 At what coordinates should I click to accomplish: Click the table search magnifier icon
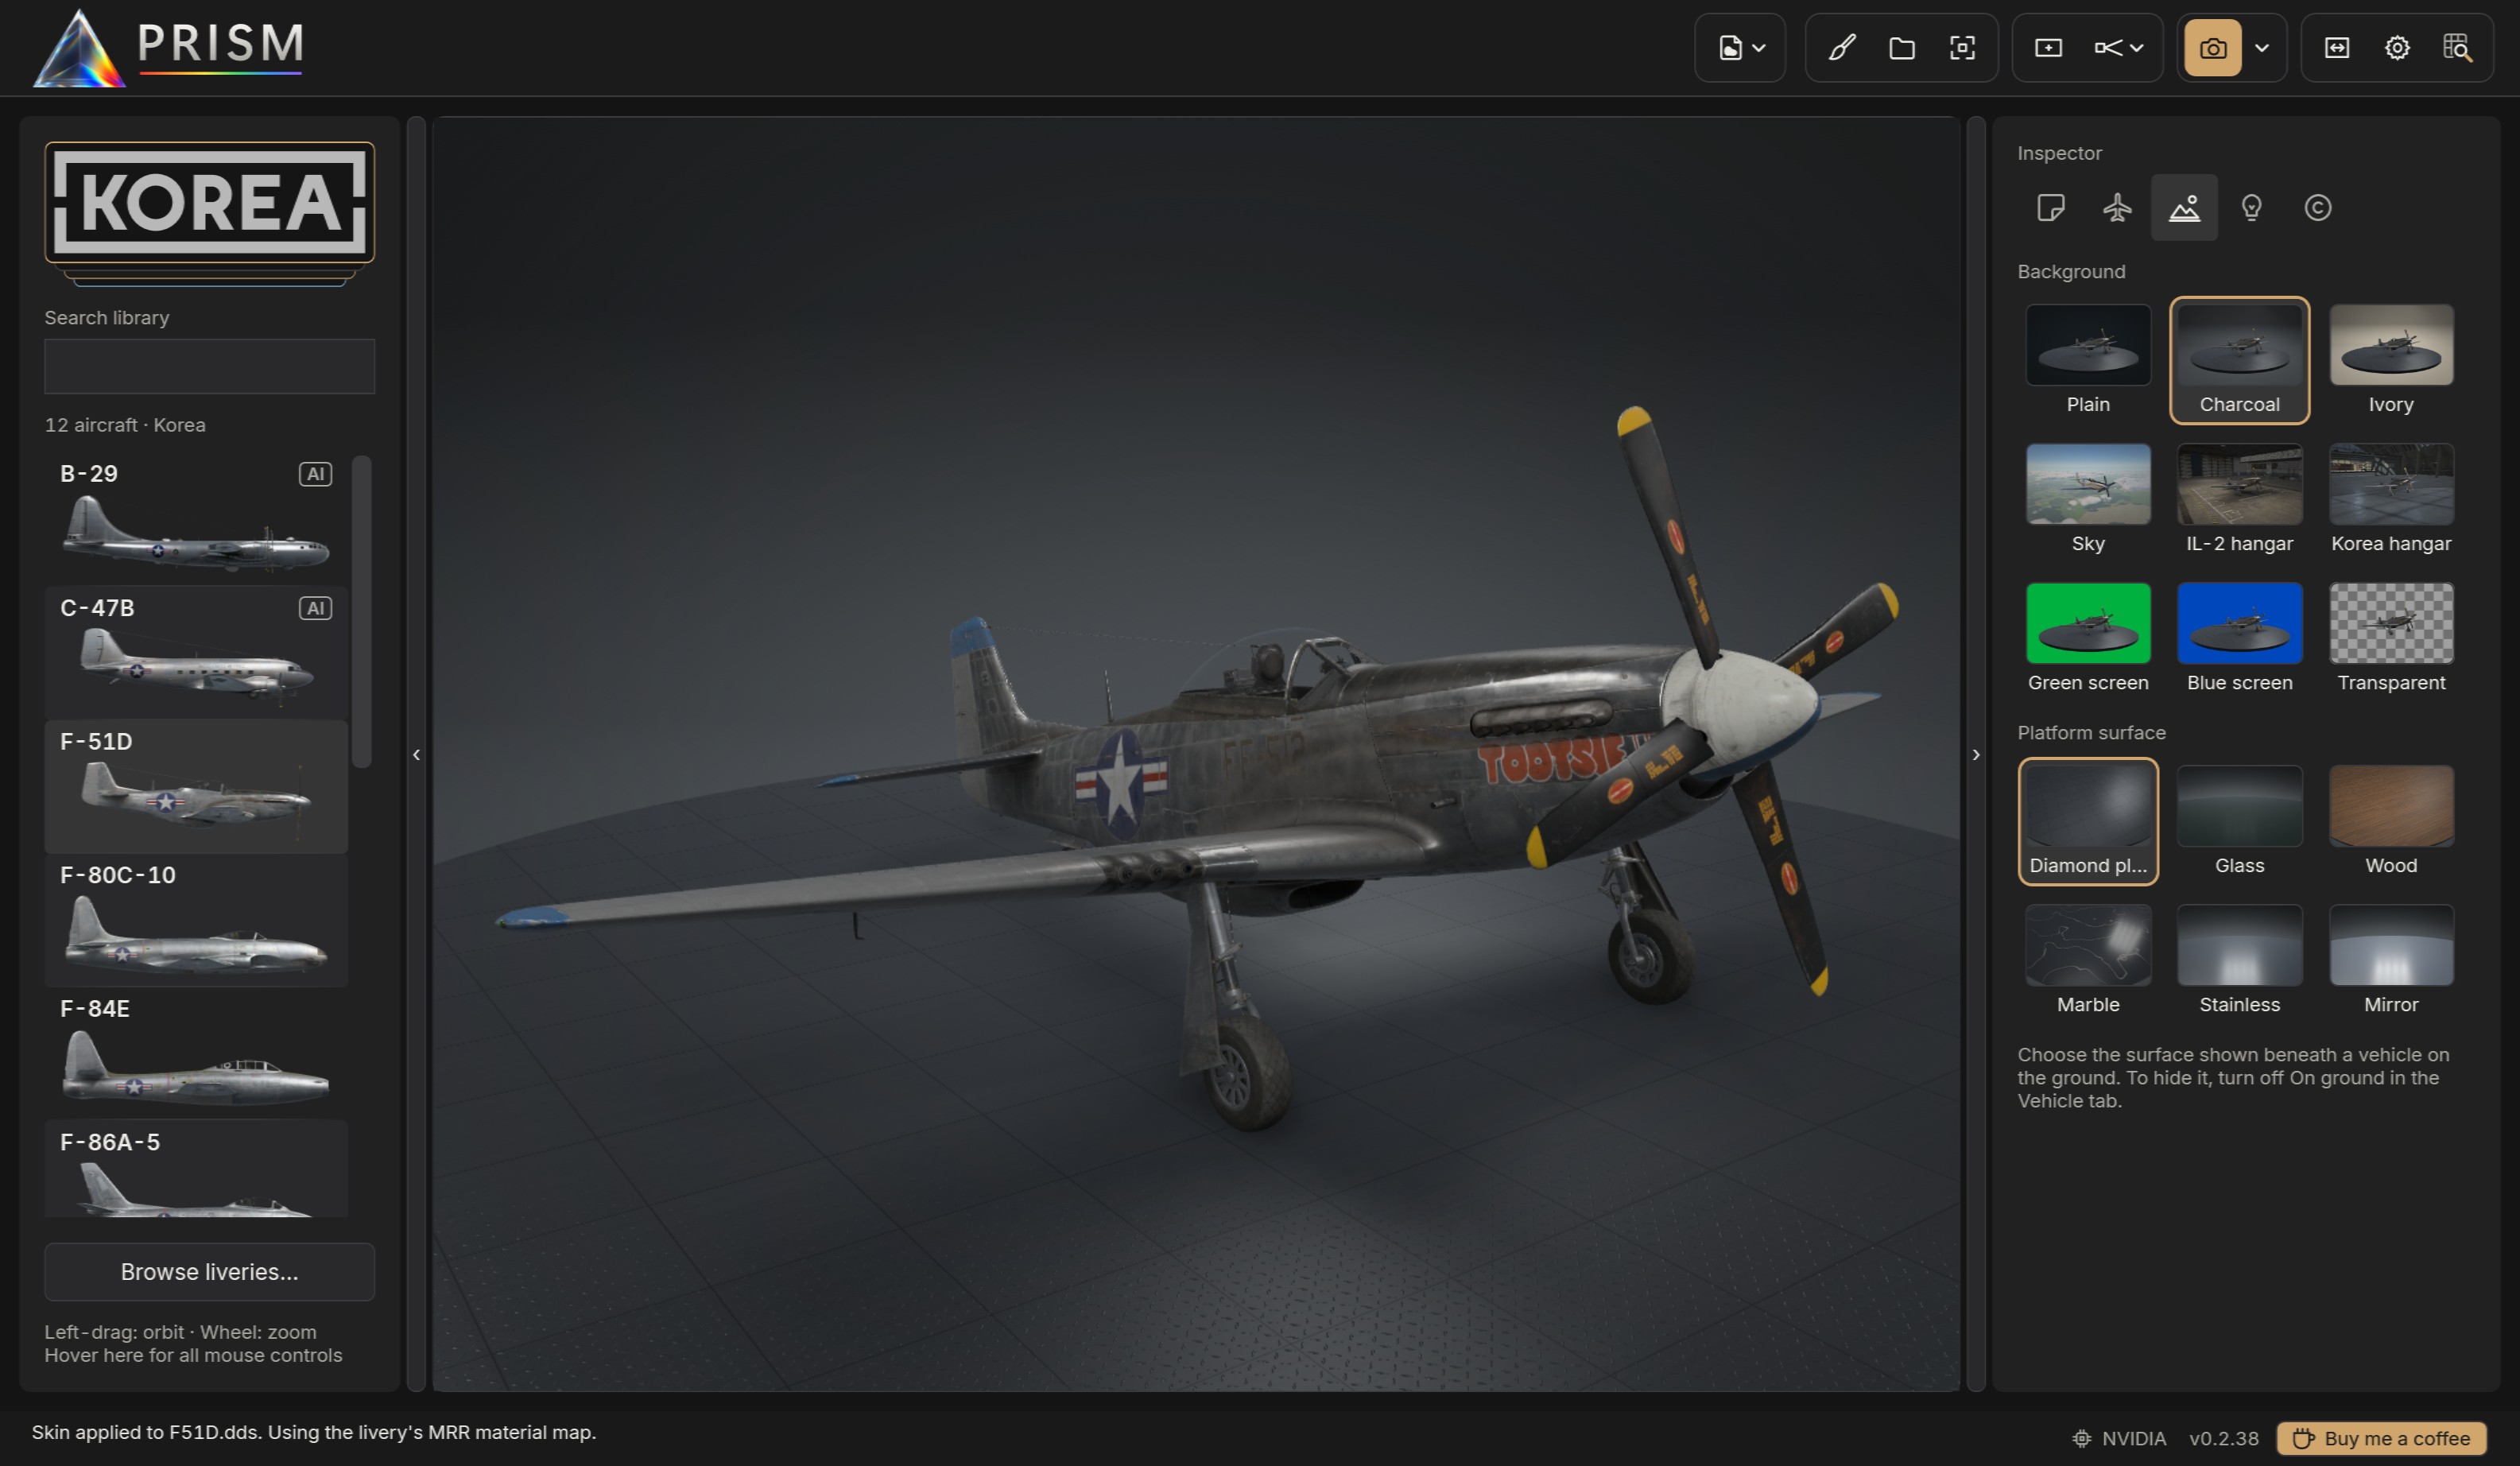click(x=2457, y=48)
